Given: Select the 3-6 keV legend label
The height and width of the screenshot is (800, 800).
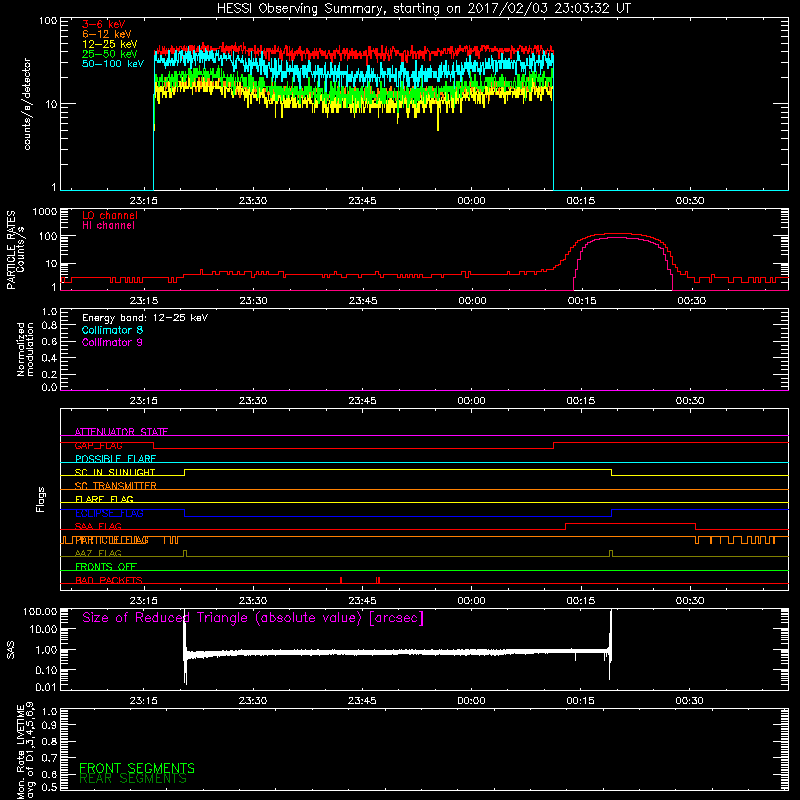Looking at the screenshot, I should coord(104,24).
